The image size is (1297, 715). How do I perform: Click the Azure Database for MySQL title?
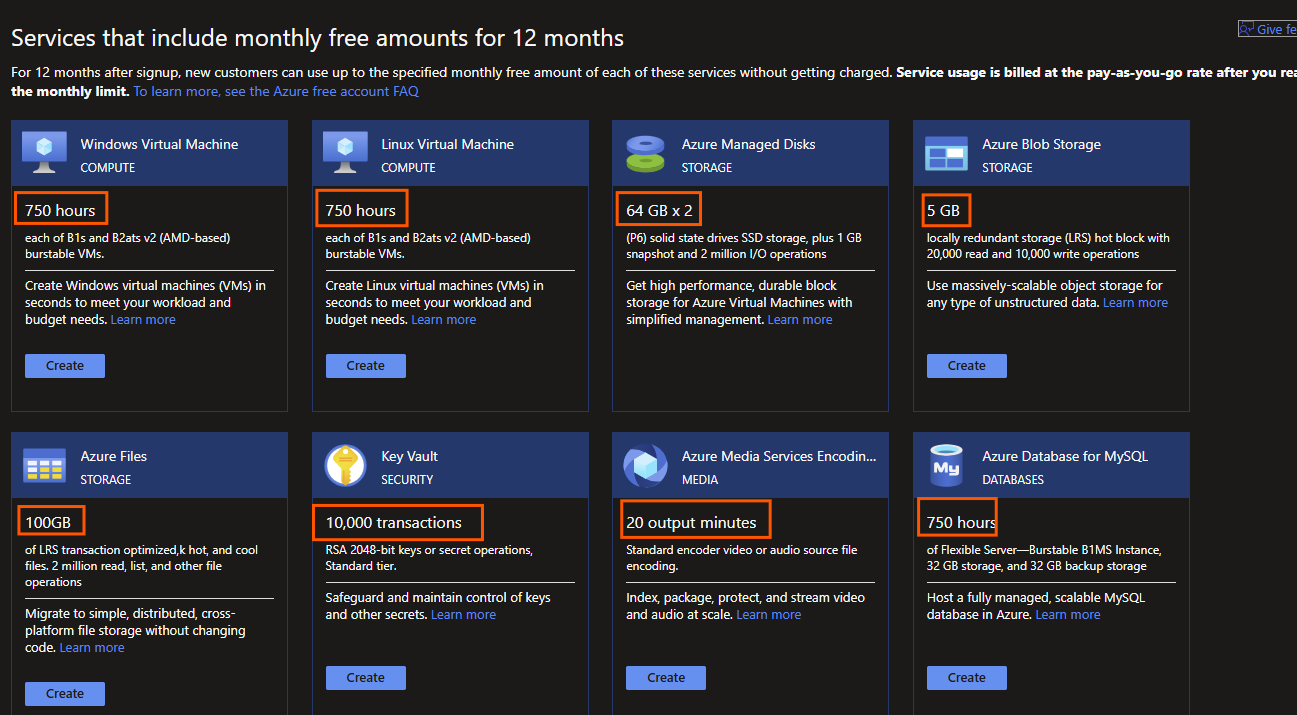[x=1065, y=456]
